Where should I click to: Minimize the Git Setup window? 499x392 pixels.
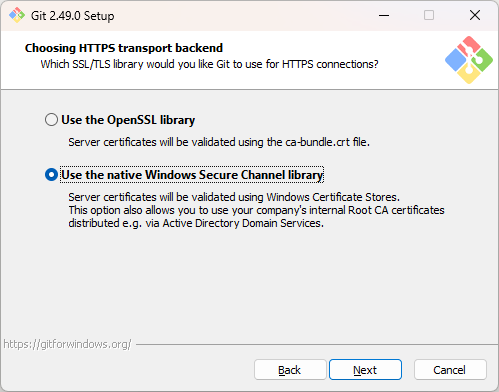coord(384,15)
